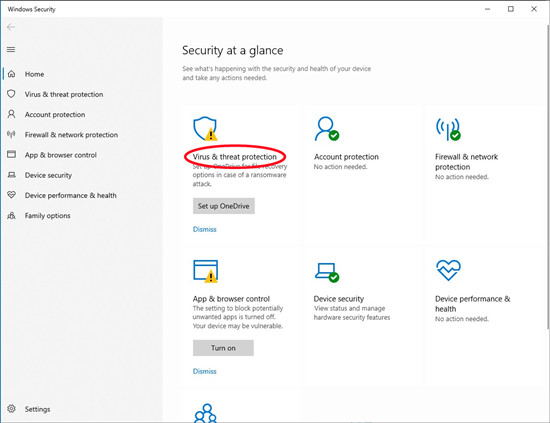Select App & browser control in sidebar
Screen dimensions: 550x423
point(60,155)
